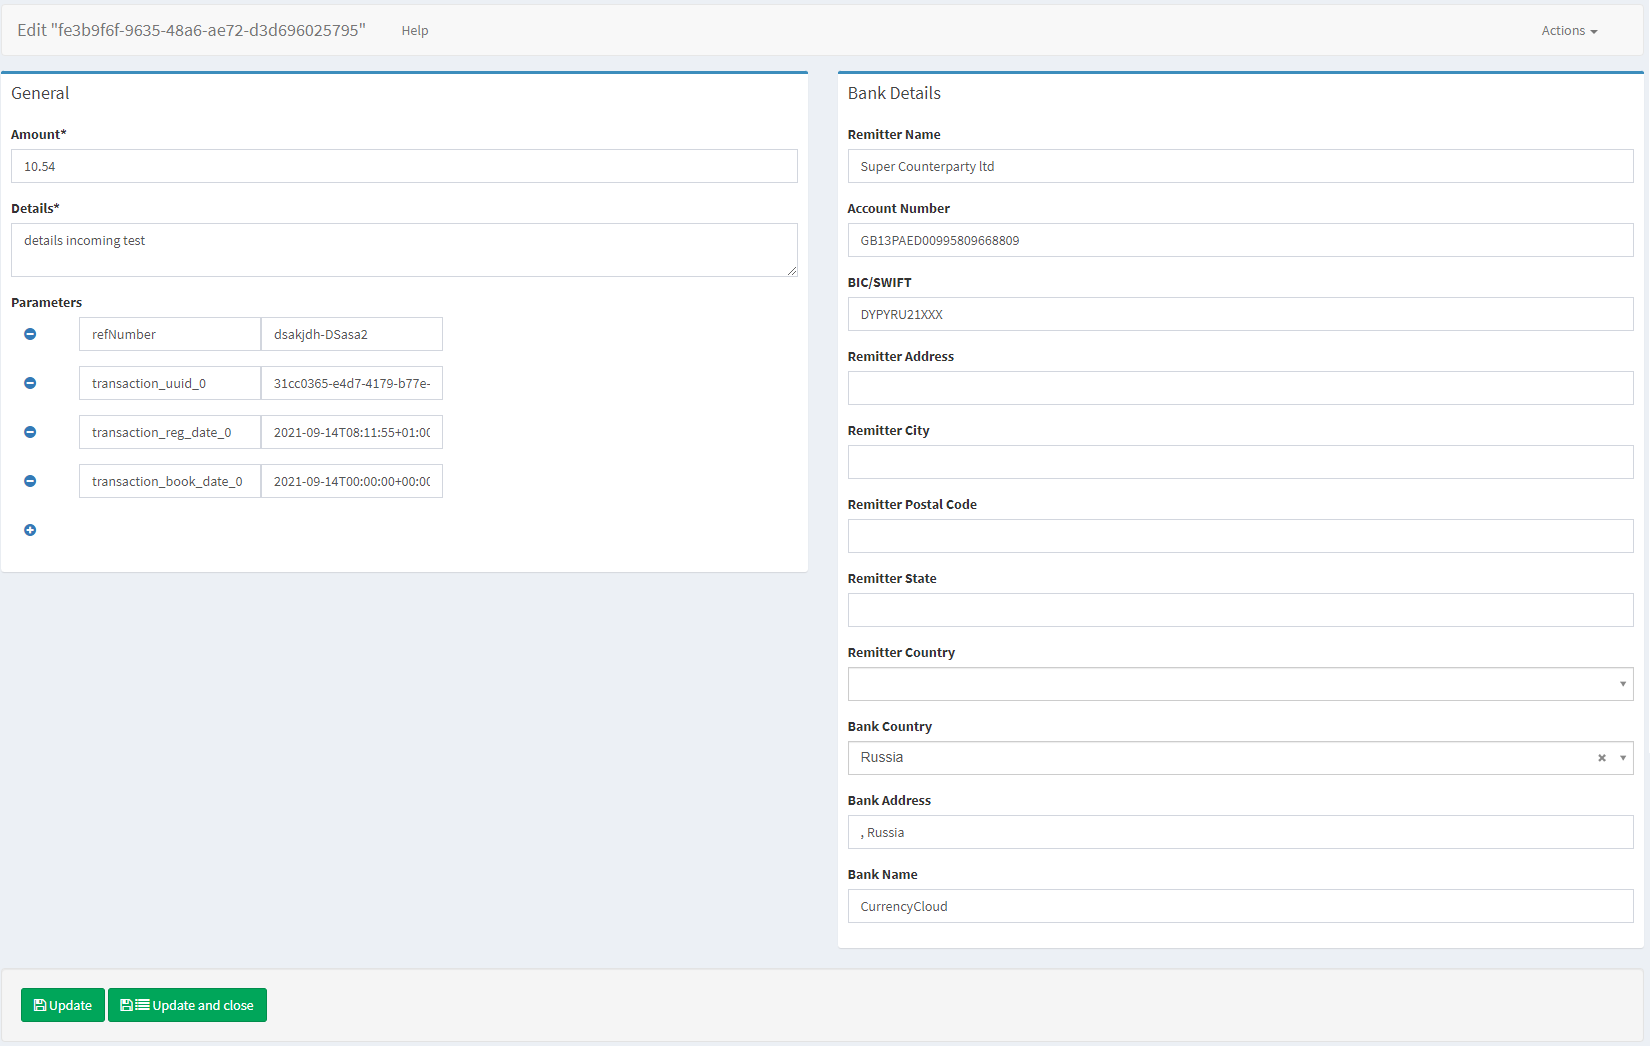Open the Help menu item
This screenshot has width=1650, height=1046.
[x=414, y=31]
